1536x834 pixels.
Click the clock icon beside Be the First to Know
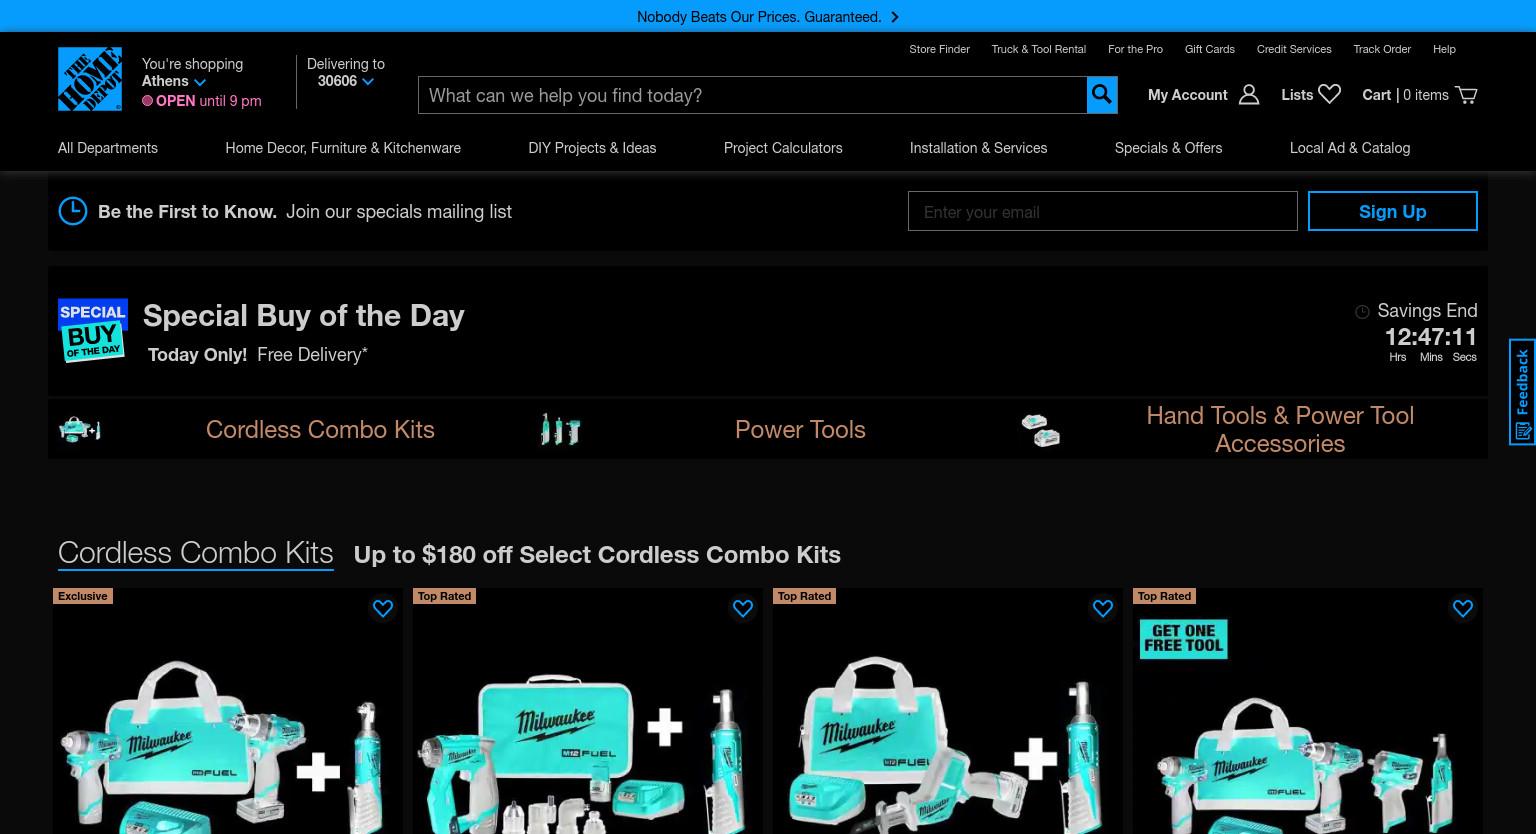(x=73, y=211)
